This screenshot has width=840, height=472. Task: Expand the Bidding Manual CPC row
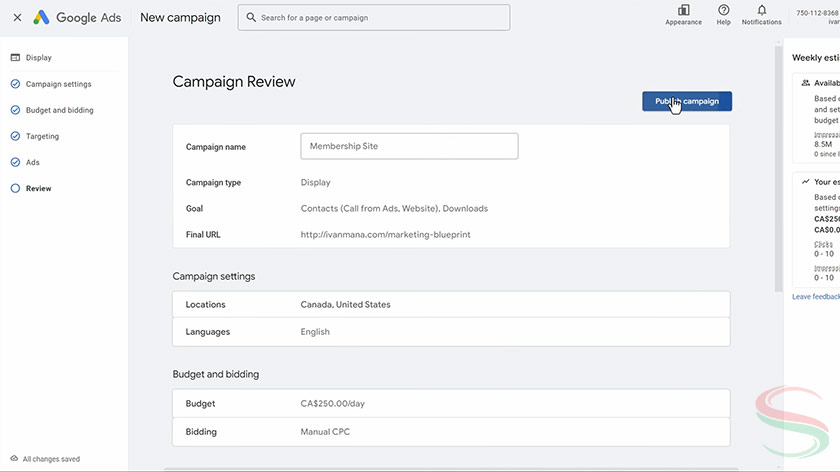(451, 432)
